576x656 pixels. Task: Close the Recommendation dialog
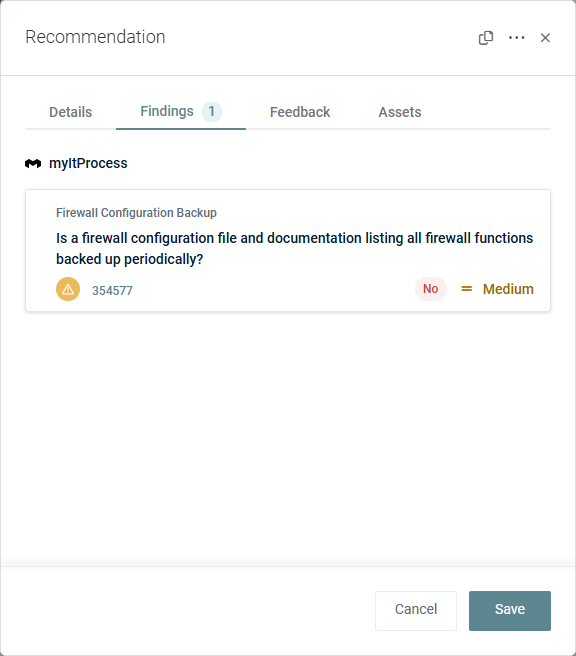point(545,38)
